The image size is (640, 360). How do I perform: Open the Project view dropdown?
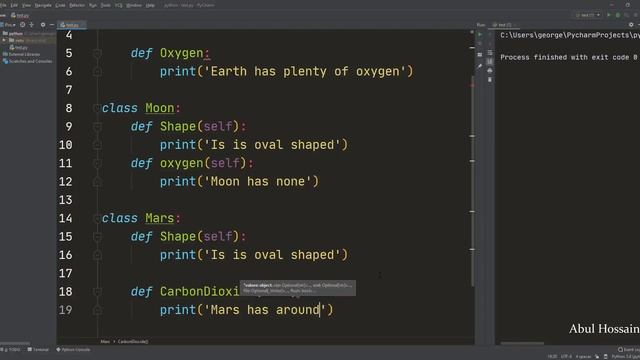click(x=9, y=25)
